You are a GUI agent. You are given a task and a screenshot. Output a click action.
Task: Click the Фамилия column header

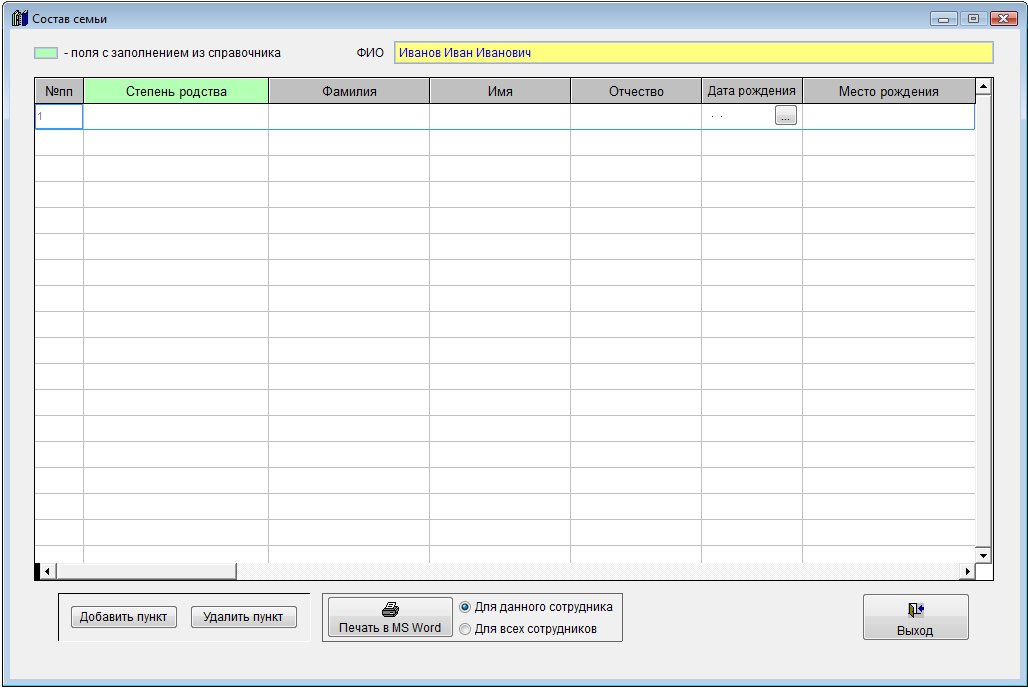pyautogui.click(x=349, y=91)
